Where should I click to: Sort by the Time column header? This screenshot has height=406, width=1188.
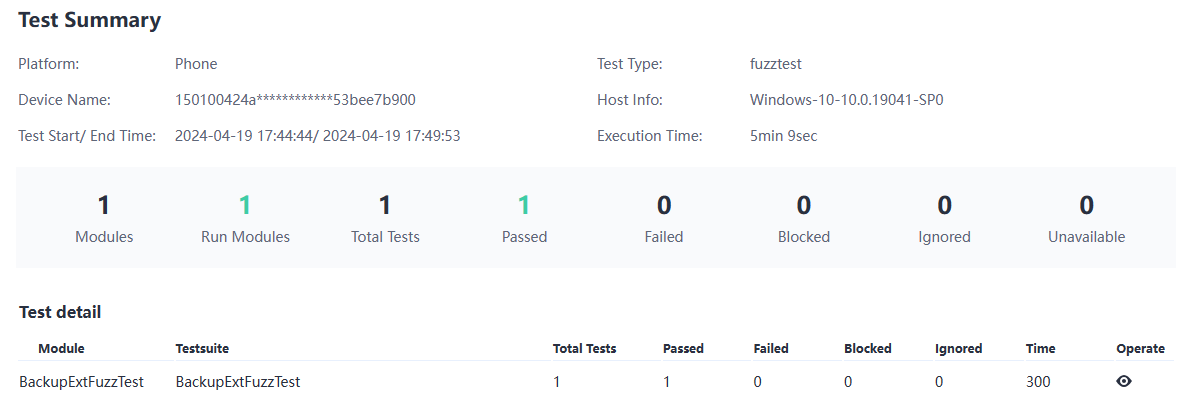[1040, 348]
